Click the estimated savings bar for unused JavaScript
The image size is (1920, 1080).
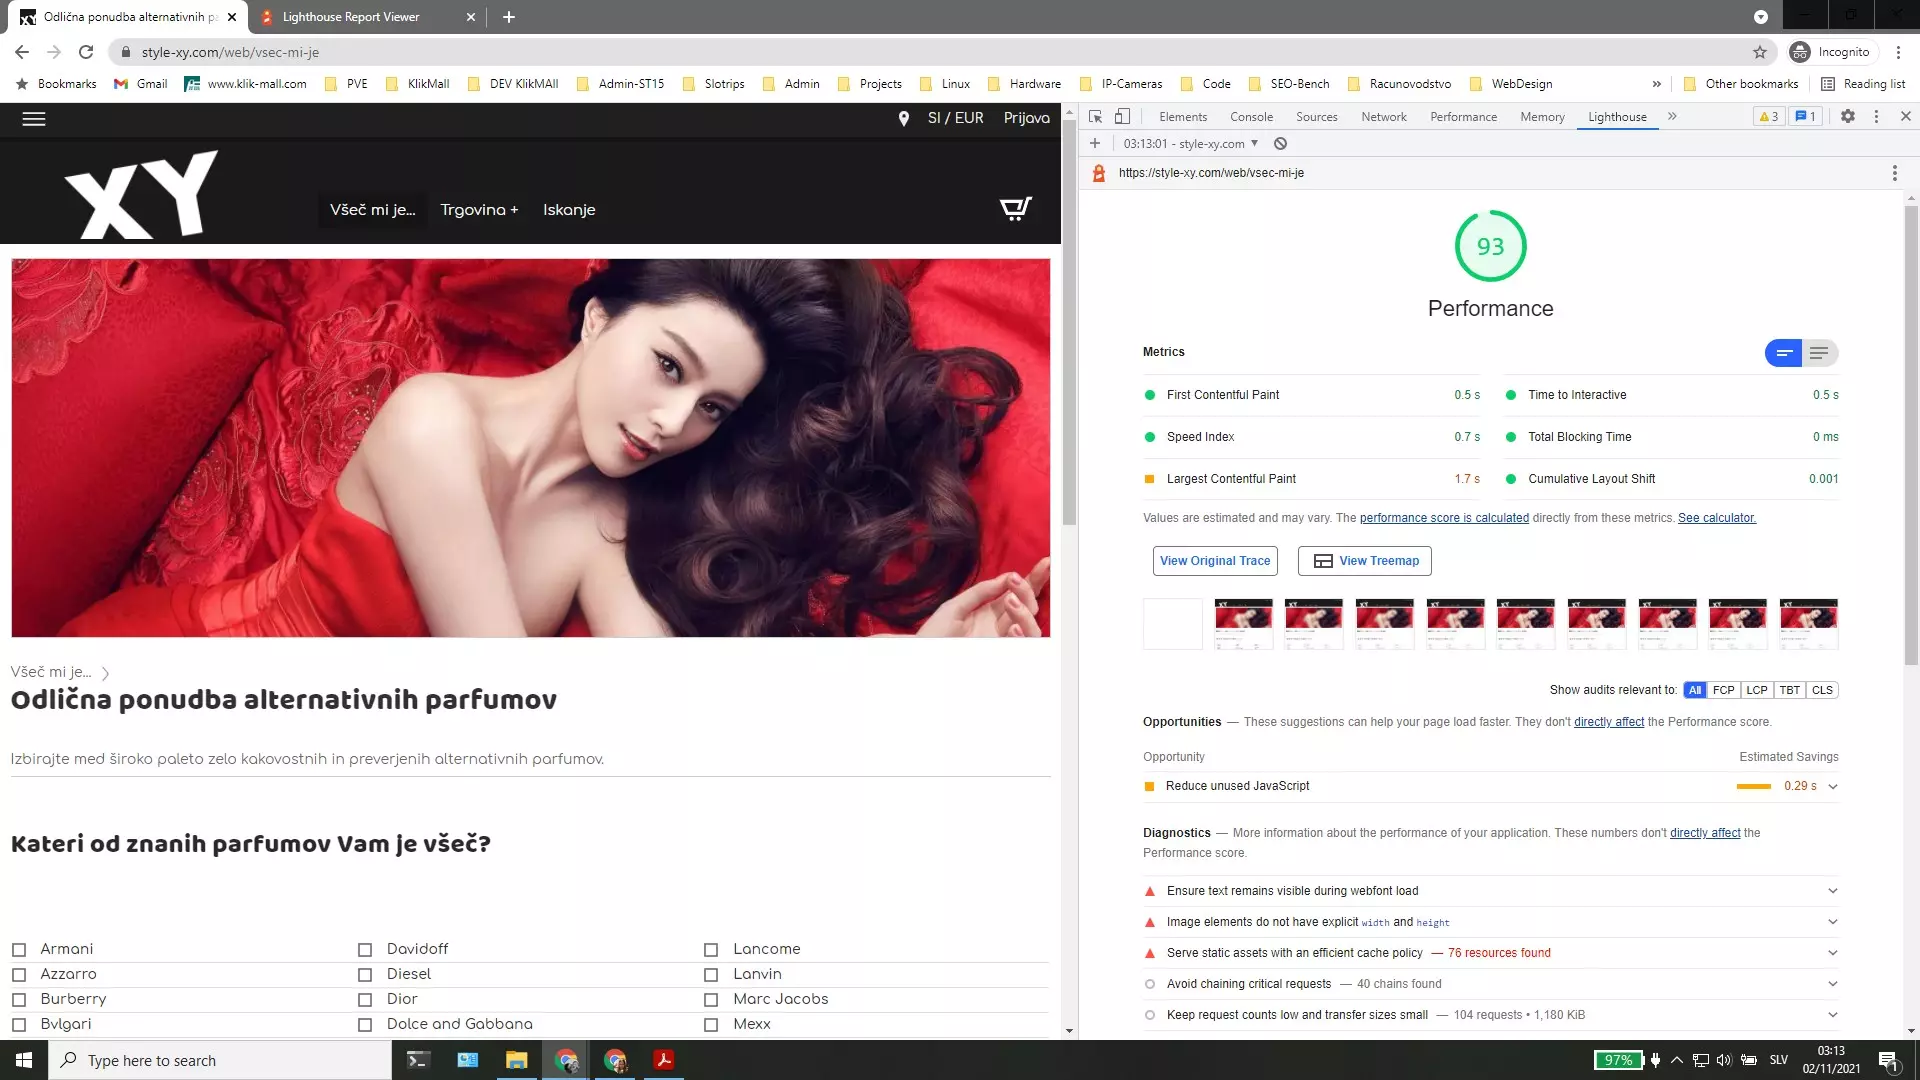1754,786
